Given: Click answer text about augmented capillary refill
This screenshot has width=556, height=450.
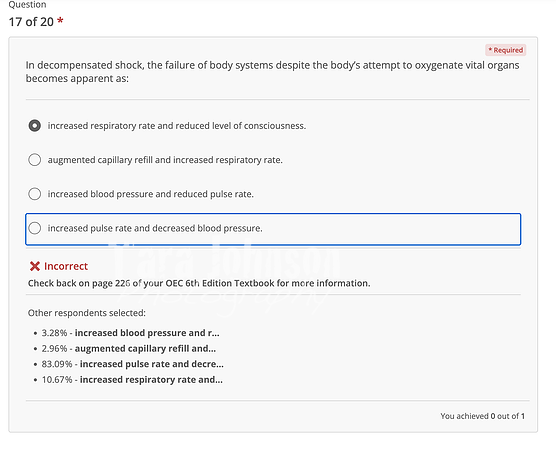Looking at the screenshot, I should click(x=165, y=160).
